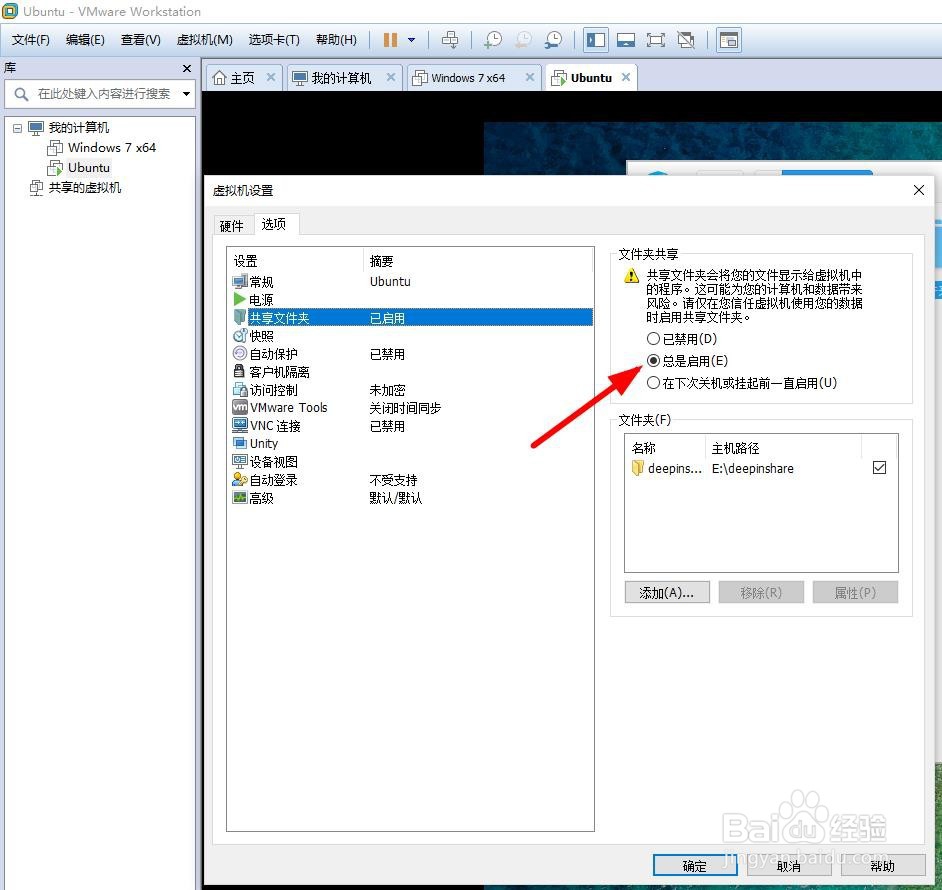The height and width of the screenshot is (890, 942).
Task: Toggle the library sidebar panel
Action: click(595, 40)
